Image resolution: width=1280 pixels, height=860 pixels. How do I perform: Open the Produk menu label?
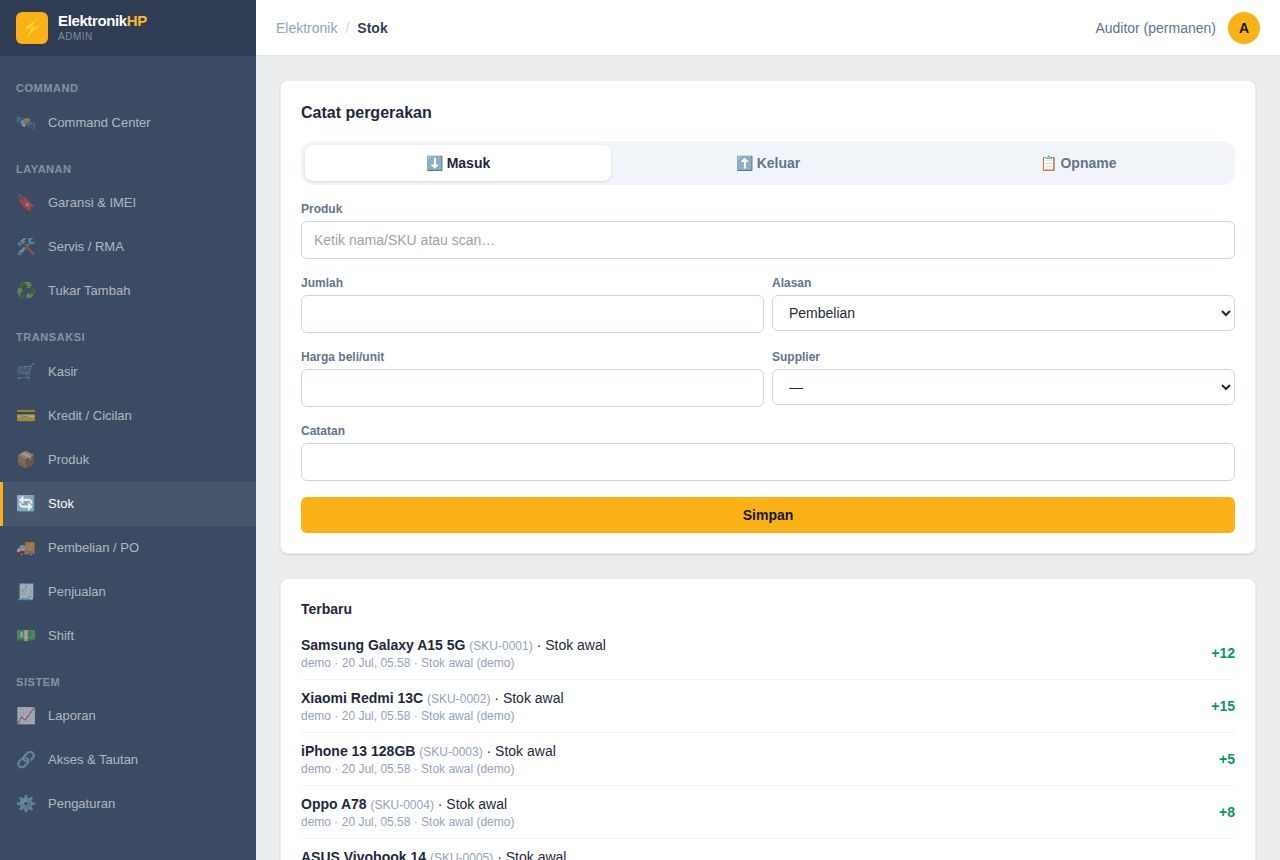(69, 460)
